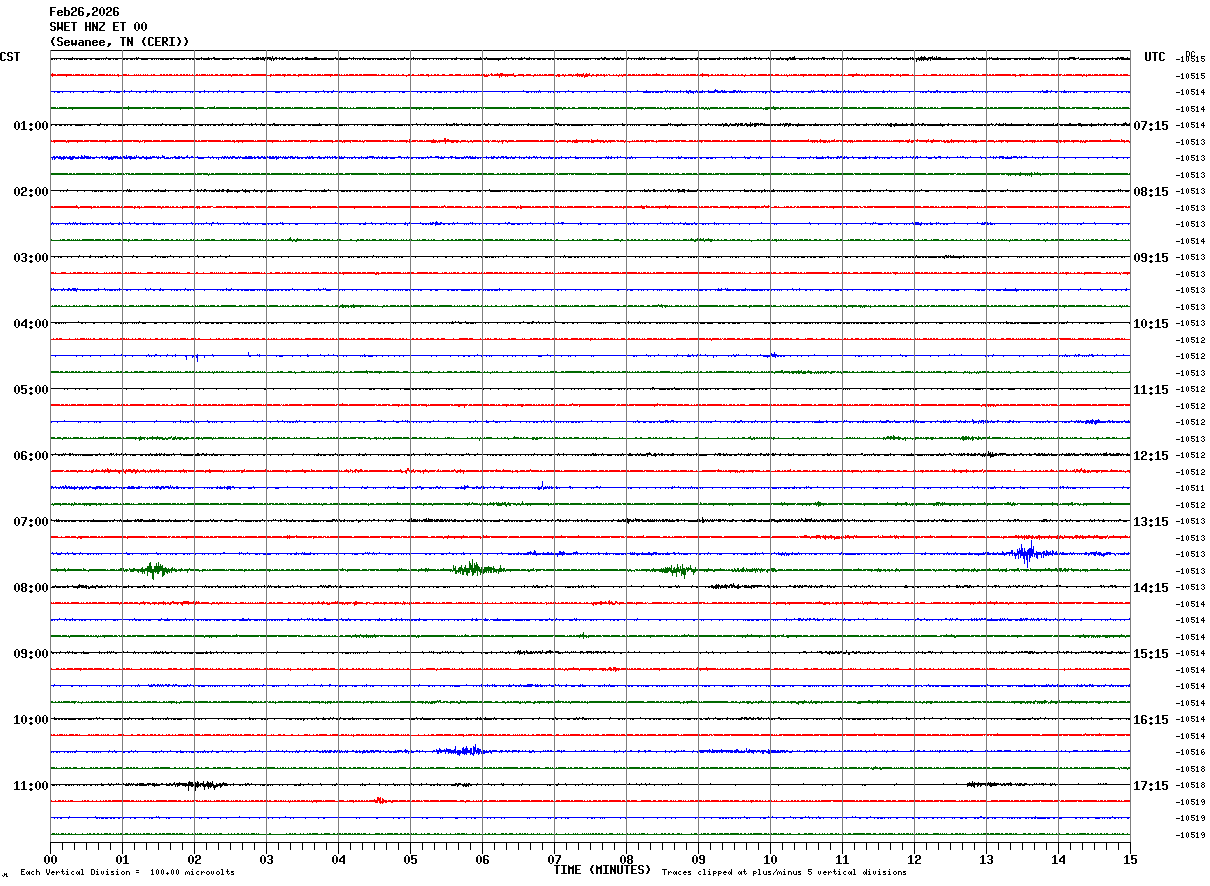Click the traces clipped note at bottom
The image size is (1210, 886).
click(784, 873)
